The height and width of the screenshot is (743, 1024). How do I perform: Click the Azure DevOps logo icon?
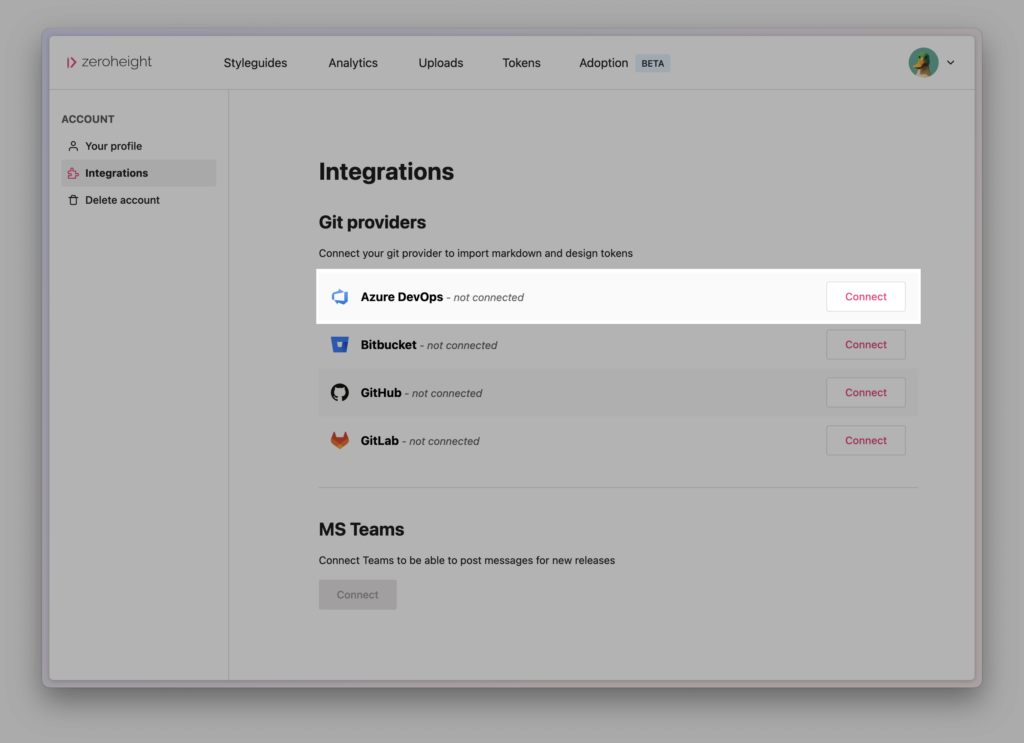(340, 297)
